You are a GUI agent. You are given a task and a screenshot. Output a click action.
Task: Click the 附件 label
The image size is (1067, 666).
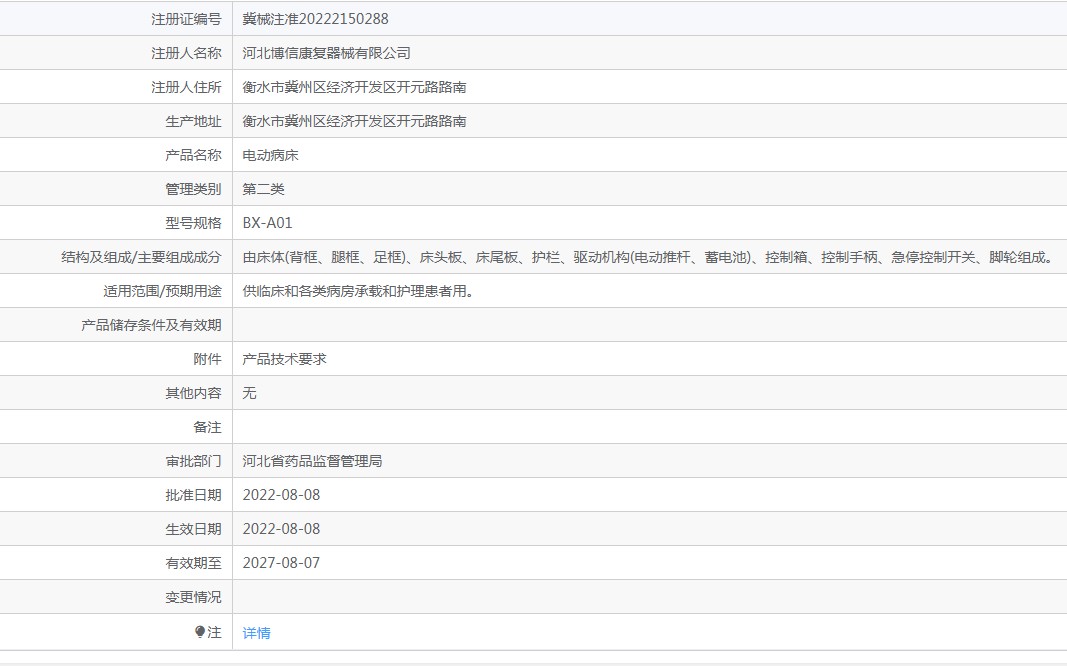tap(208, 359)
